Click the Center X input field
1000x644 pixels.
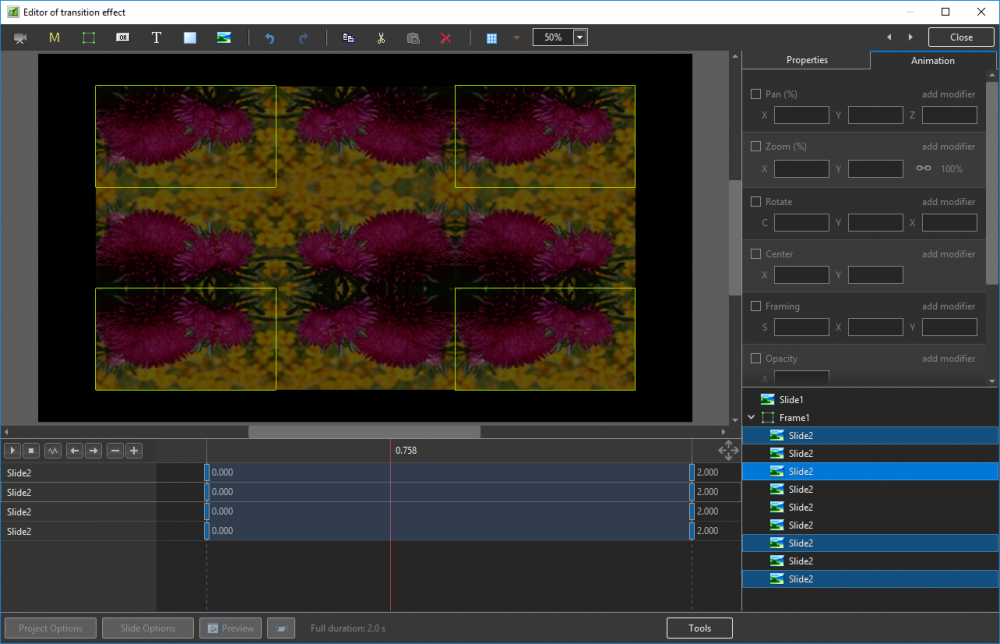point(801,275)
